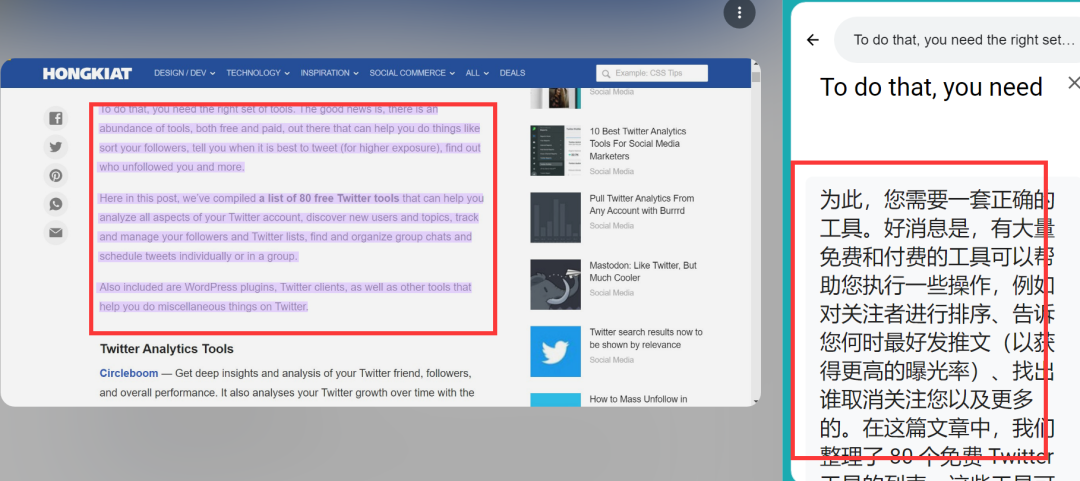Screen dimensions: 1080x481
Task: Expand the Social Commerce menu
Action: click(412, 73)
